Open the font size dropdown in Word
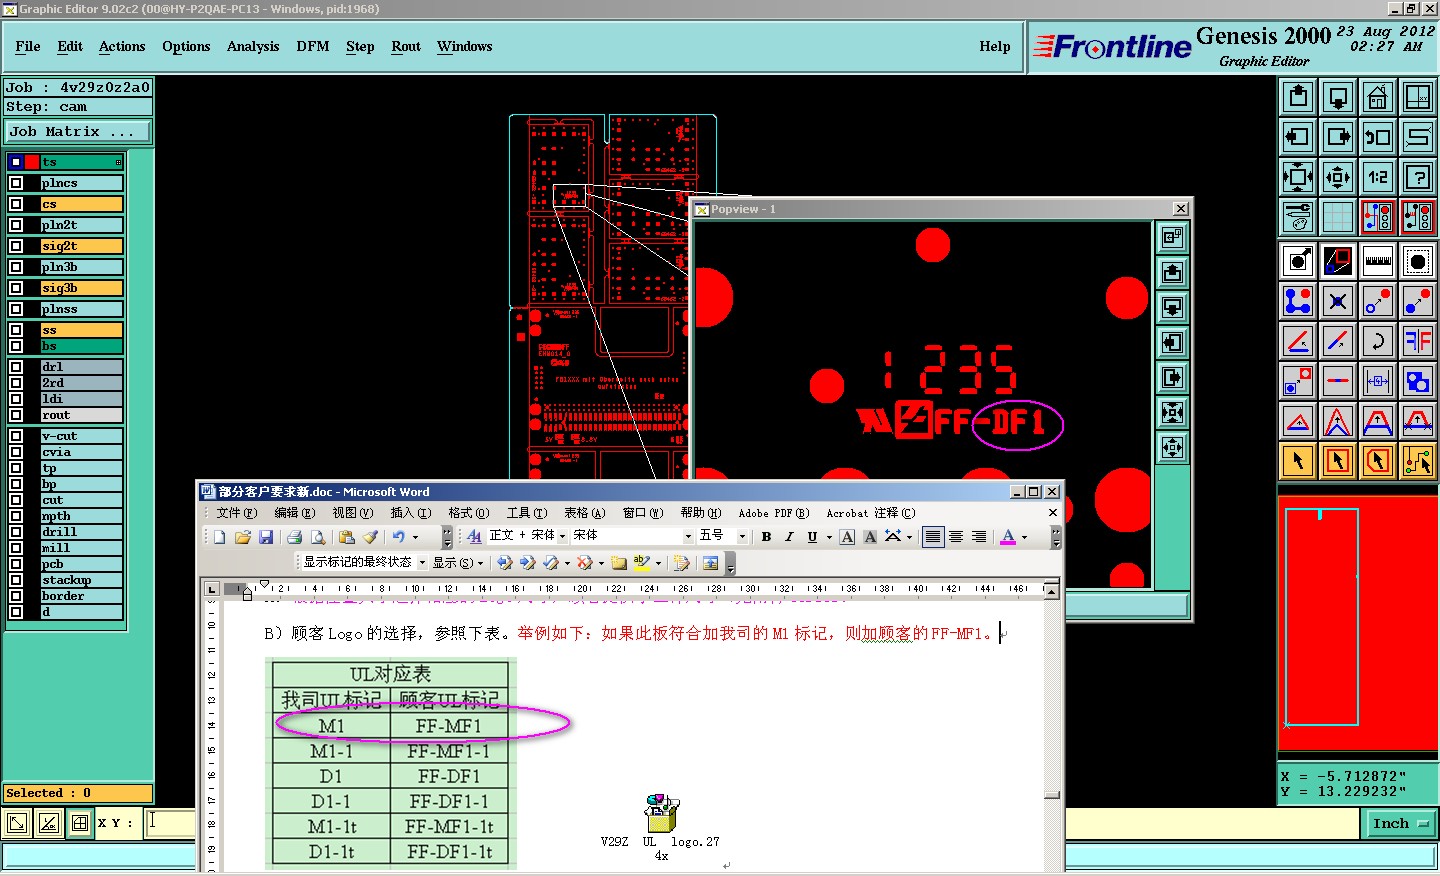The image size is (1440, 876). click(742, 537)
